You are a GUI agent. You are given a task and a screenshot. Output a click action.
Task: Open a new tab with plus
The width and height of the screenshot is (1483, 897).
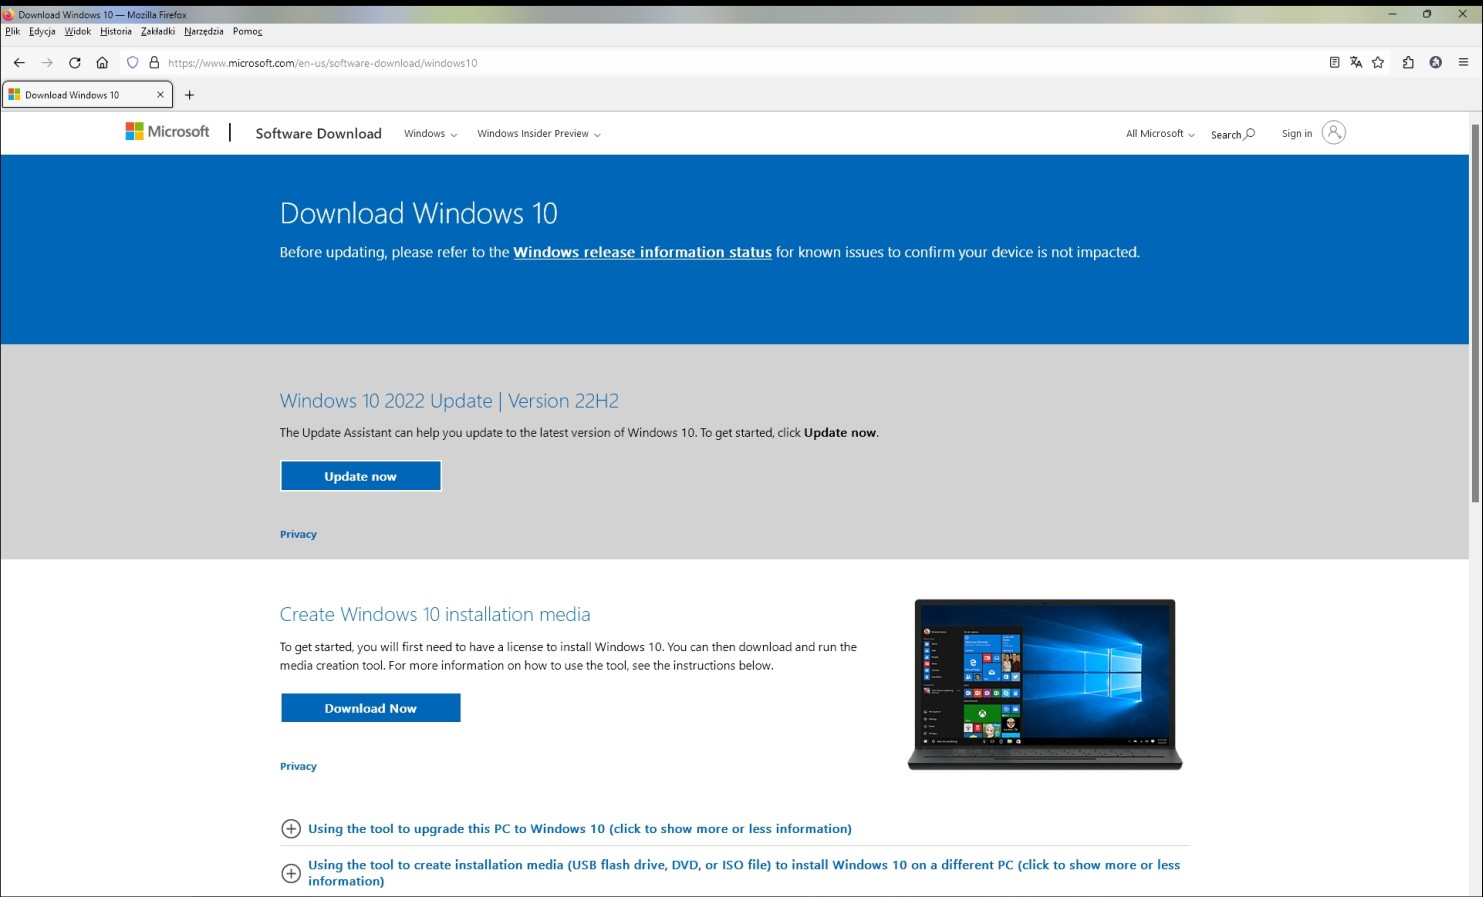189,95
